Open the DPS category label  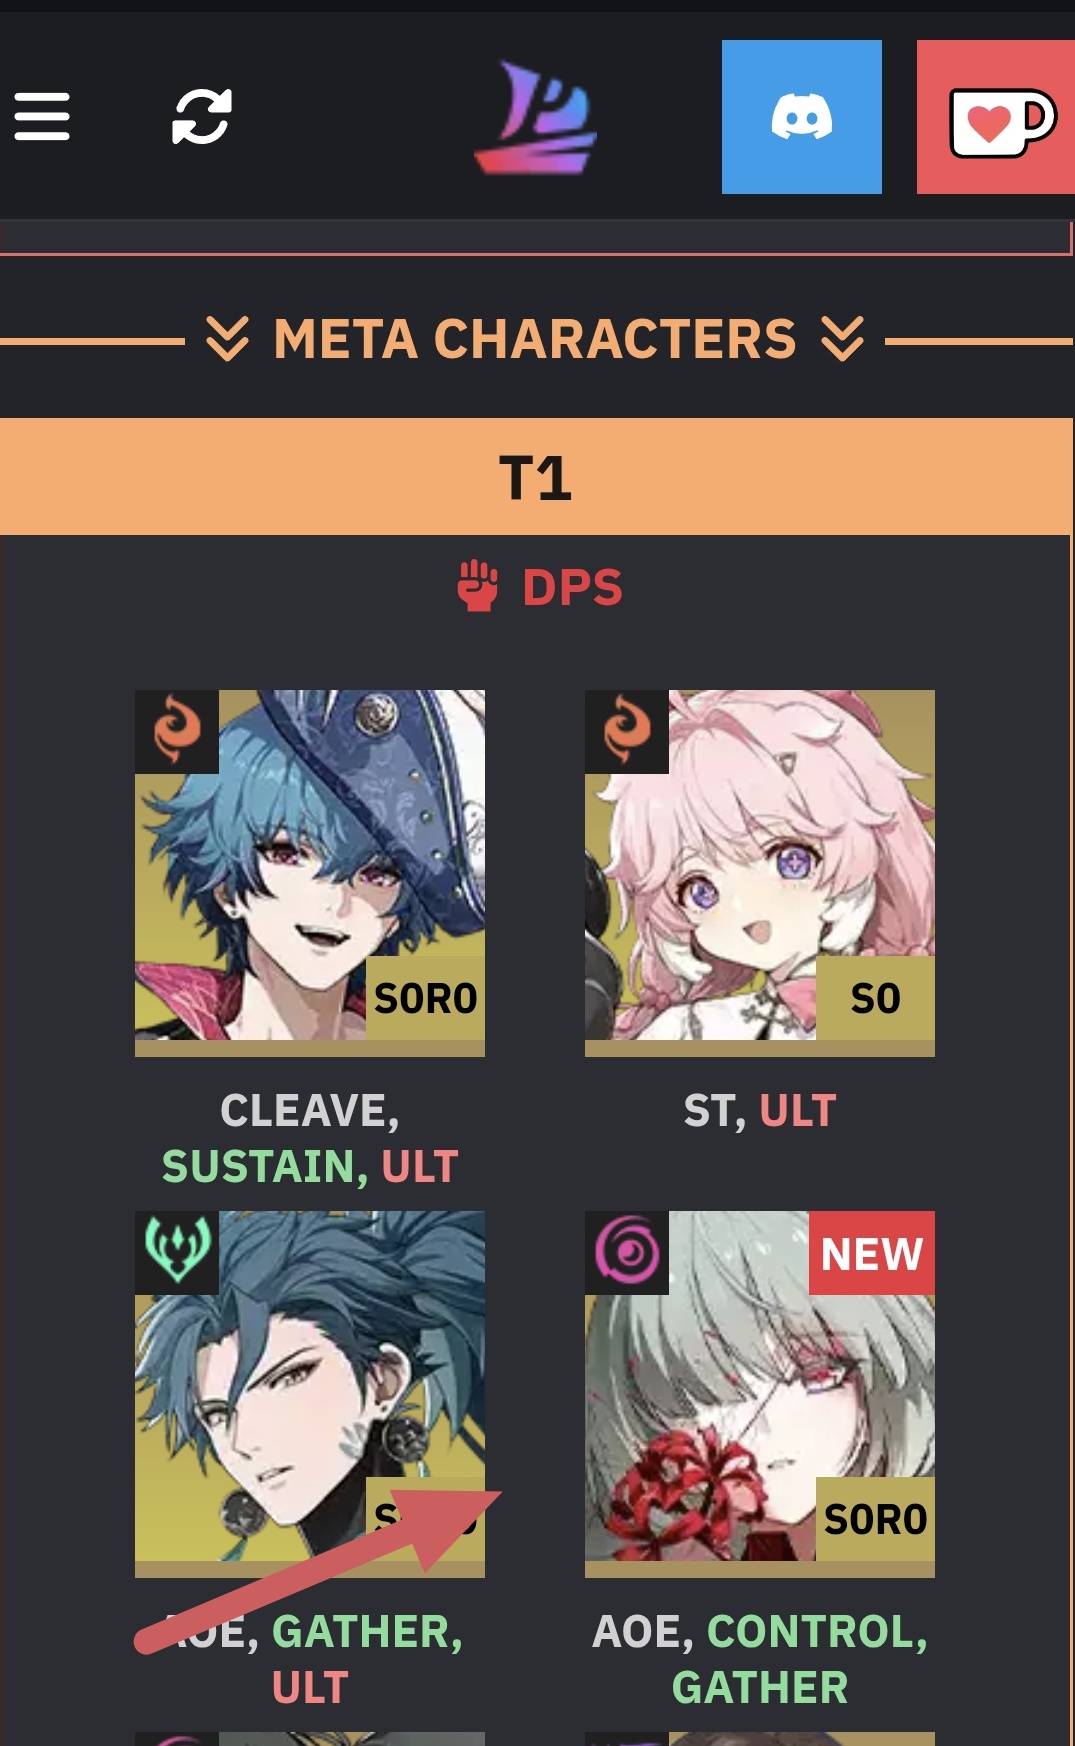pyautogui.click(x=572, y=587)
